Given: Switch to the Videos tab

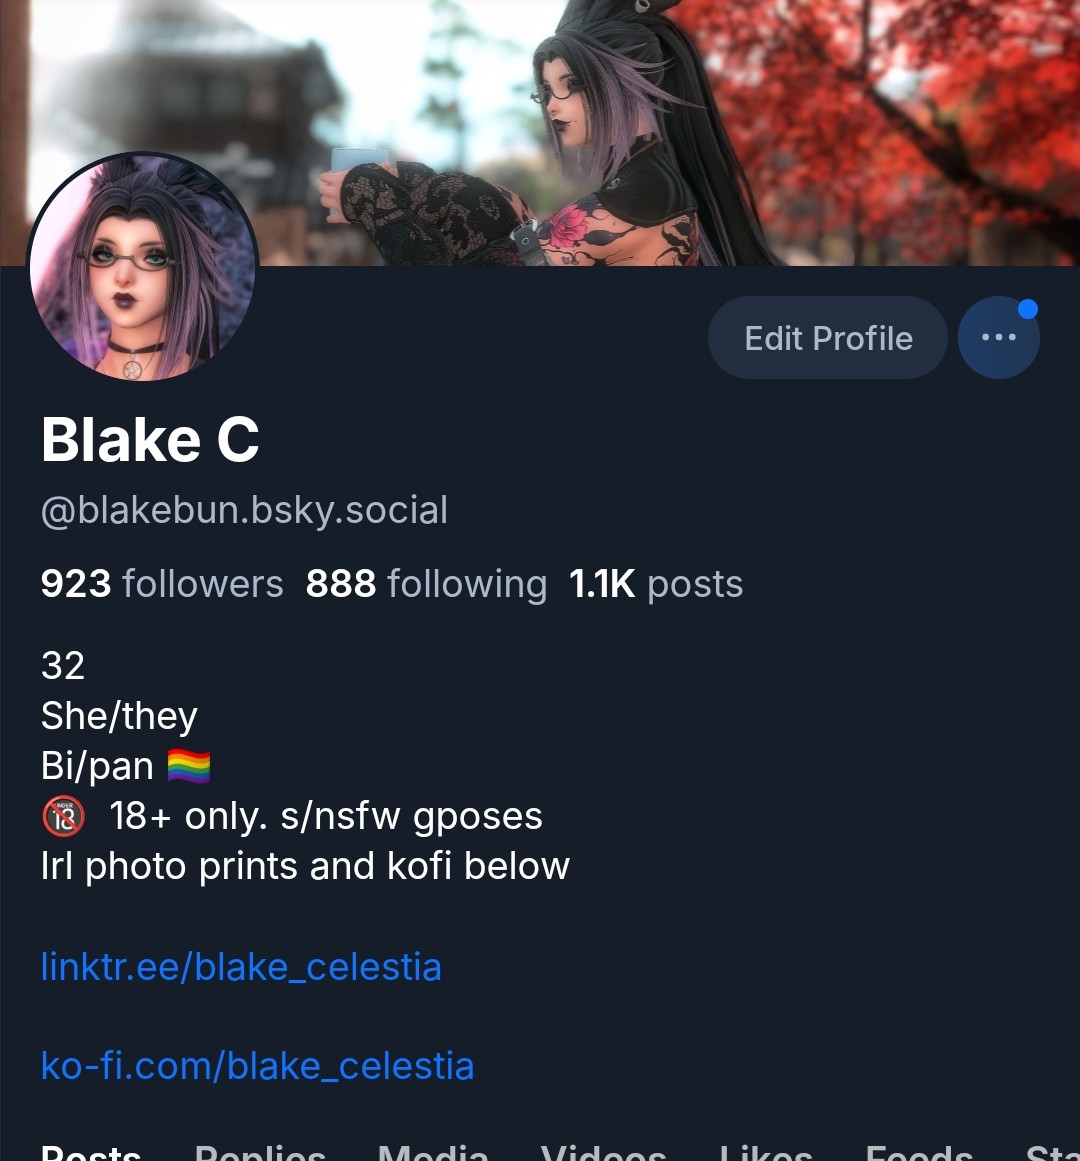Looking at the screenshot, I should (604, 1152).
